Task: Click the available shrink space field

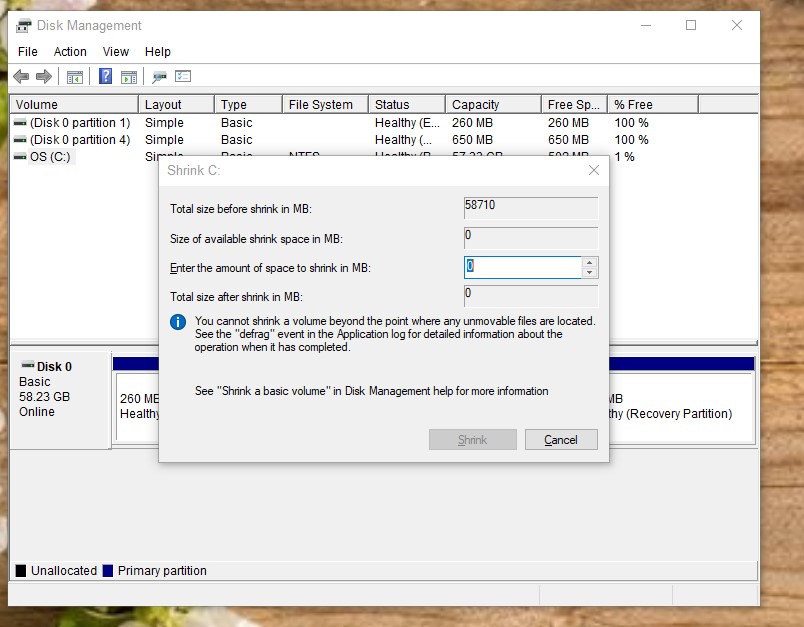Action: tap(531, 238)
